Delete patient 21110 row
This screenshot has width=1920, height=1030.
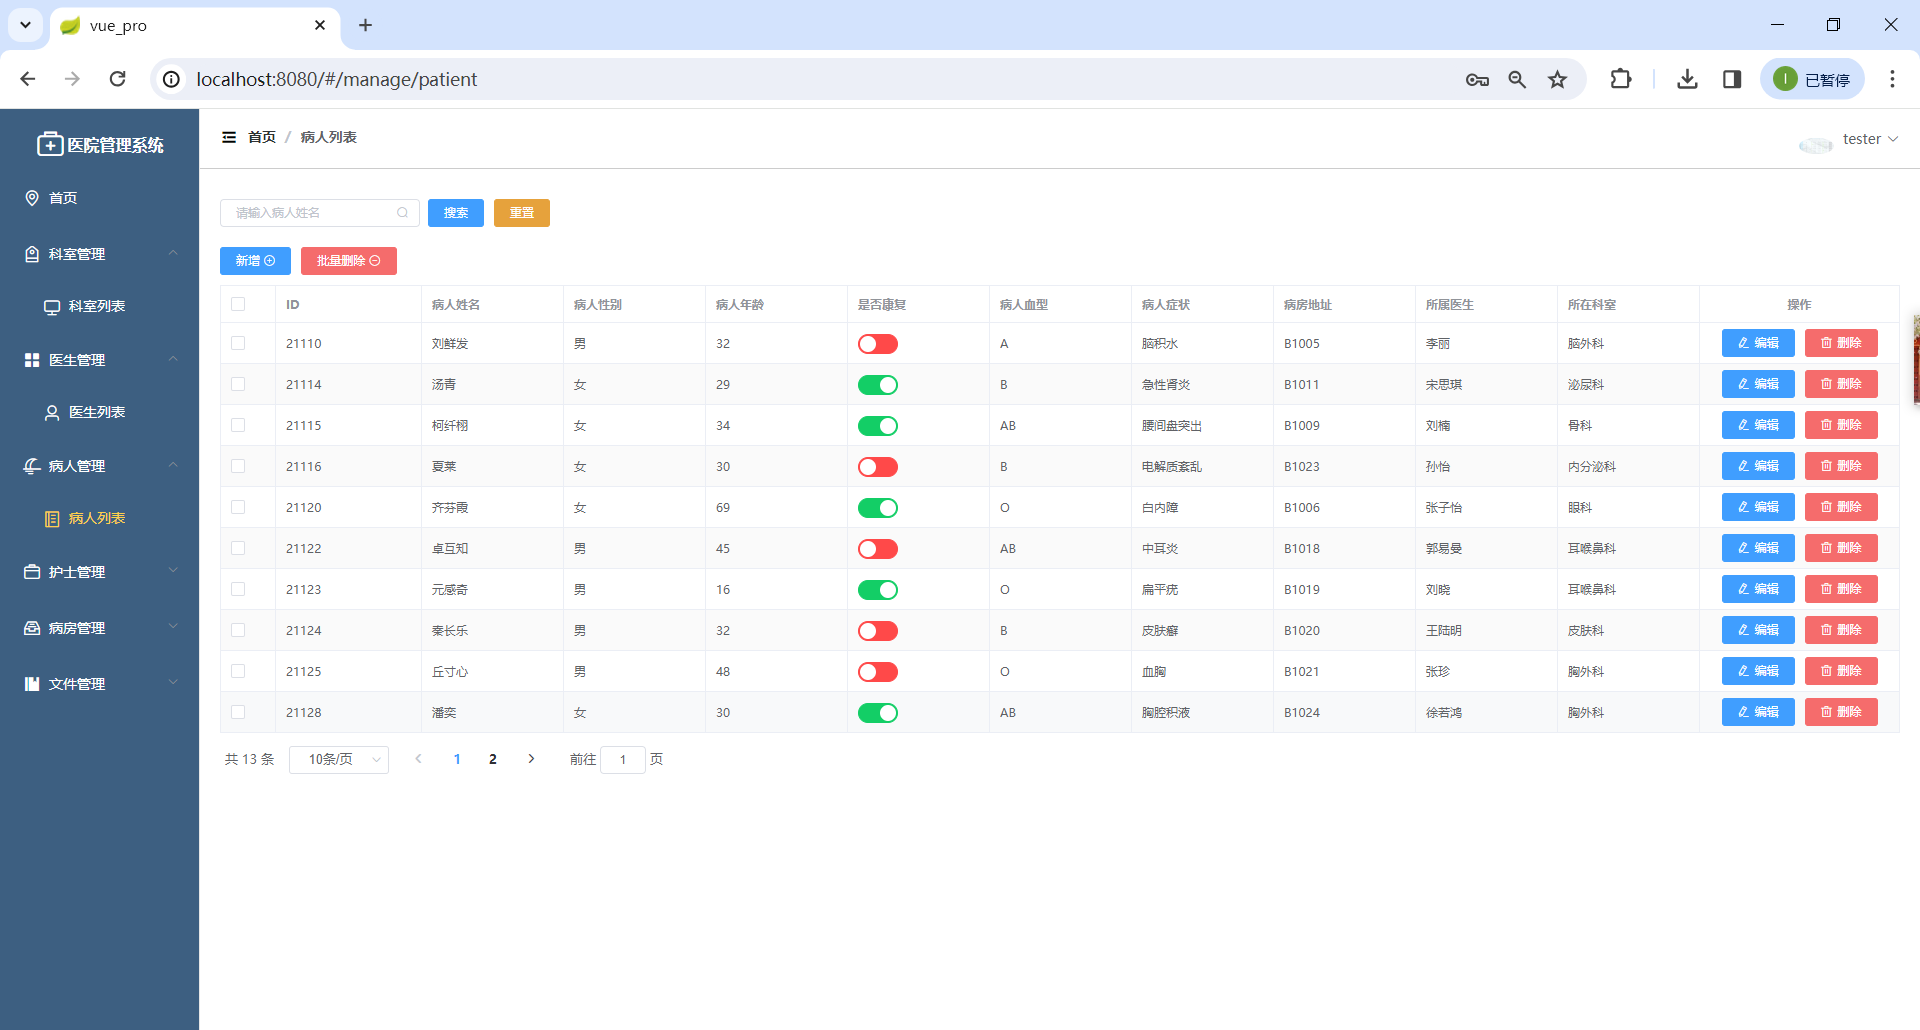pos(1841,343)
